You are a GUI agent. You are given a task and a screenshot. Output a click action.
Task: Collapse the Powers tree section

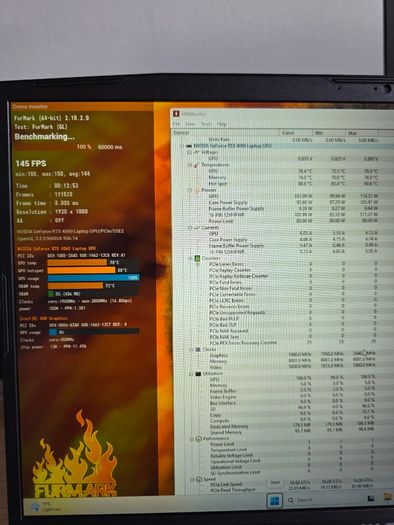point(190,190)
